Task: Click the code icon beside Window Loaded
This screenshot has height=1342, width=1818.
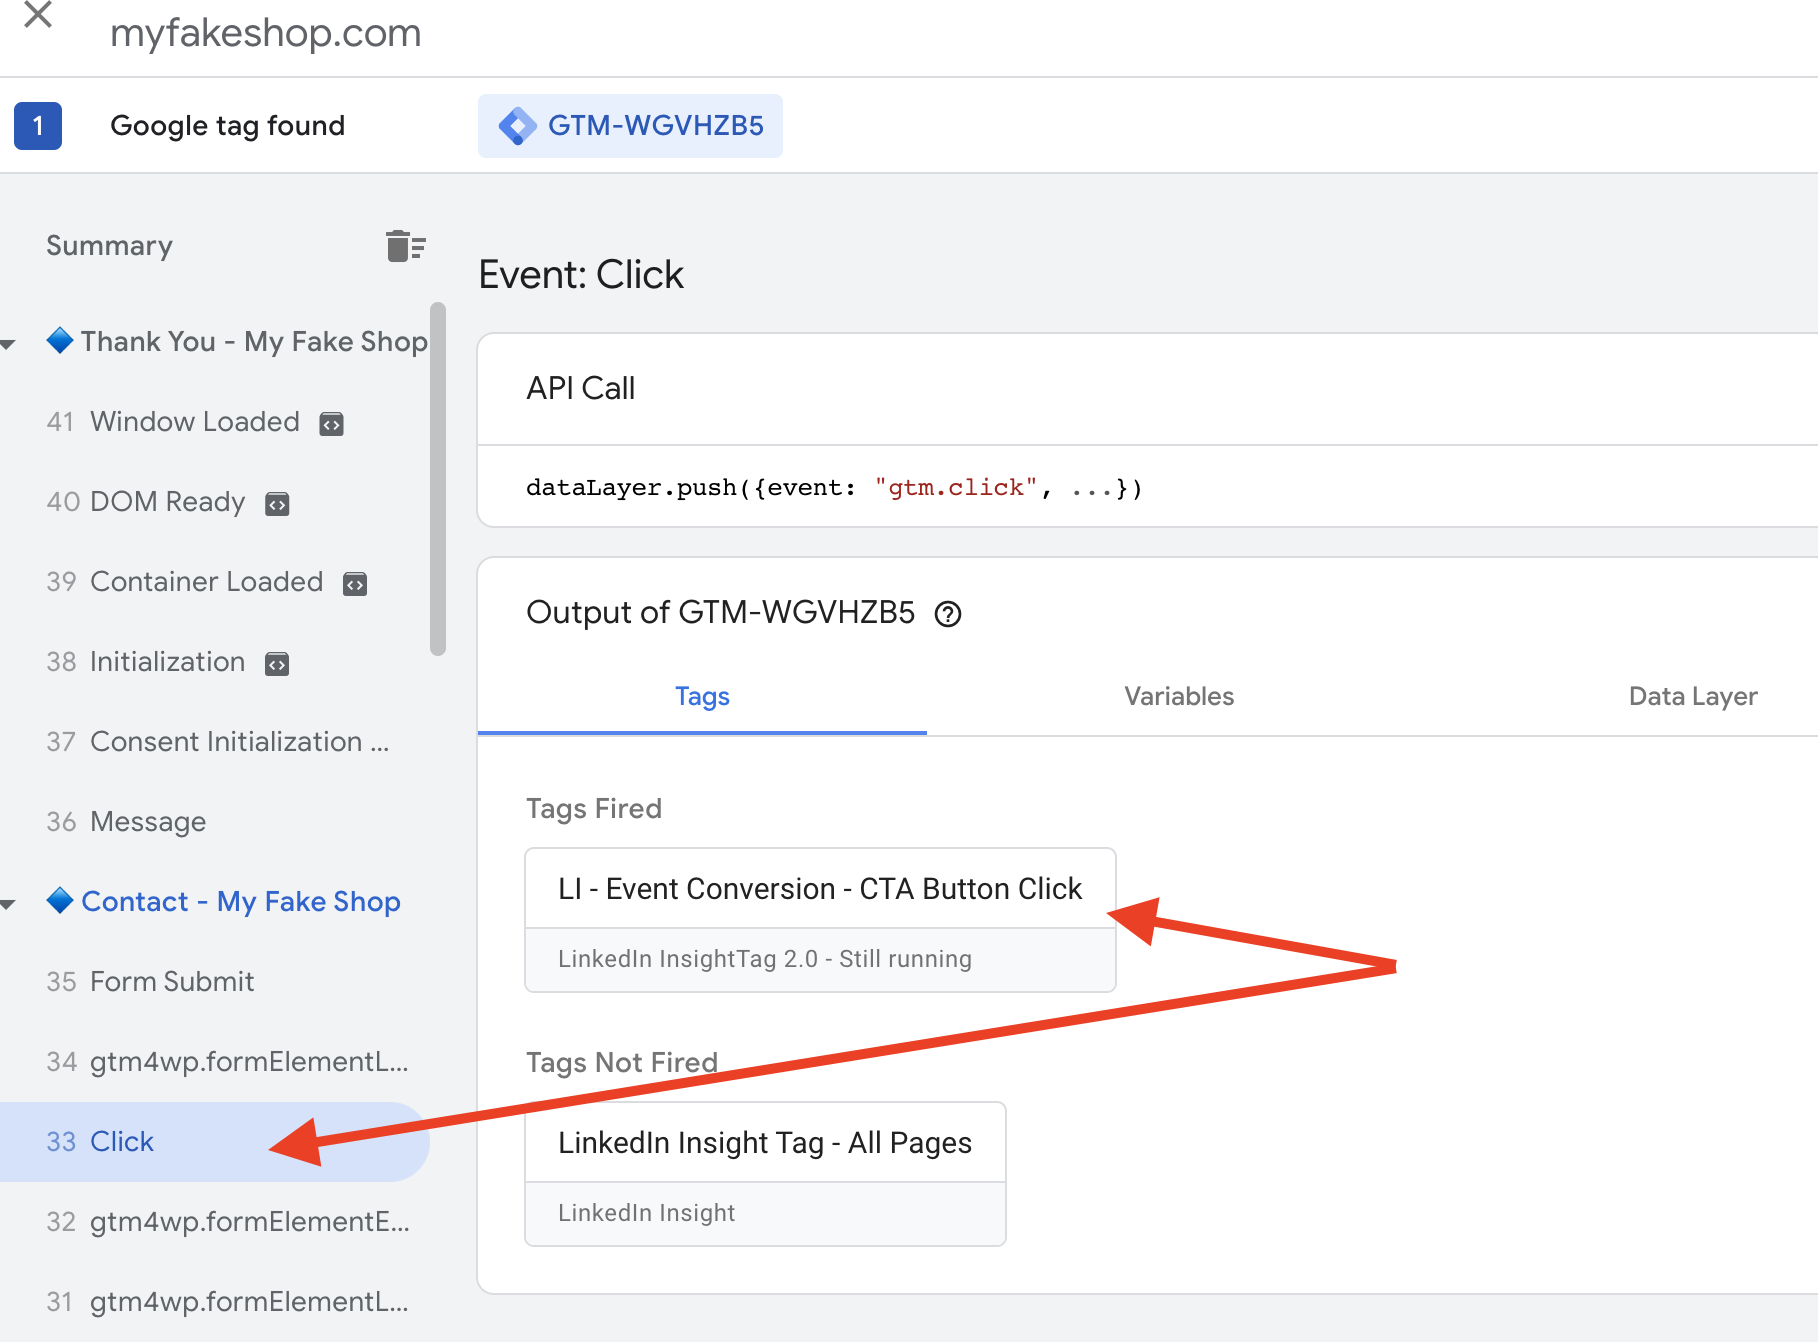Action: tap(331, 423)
